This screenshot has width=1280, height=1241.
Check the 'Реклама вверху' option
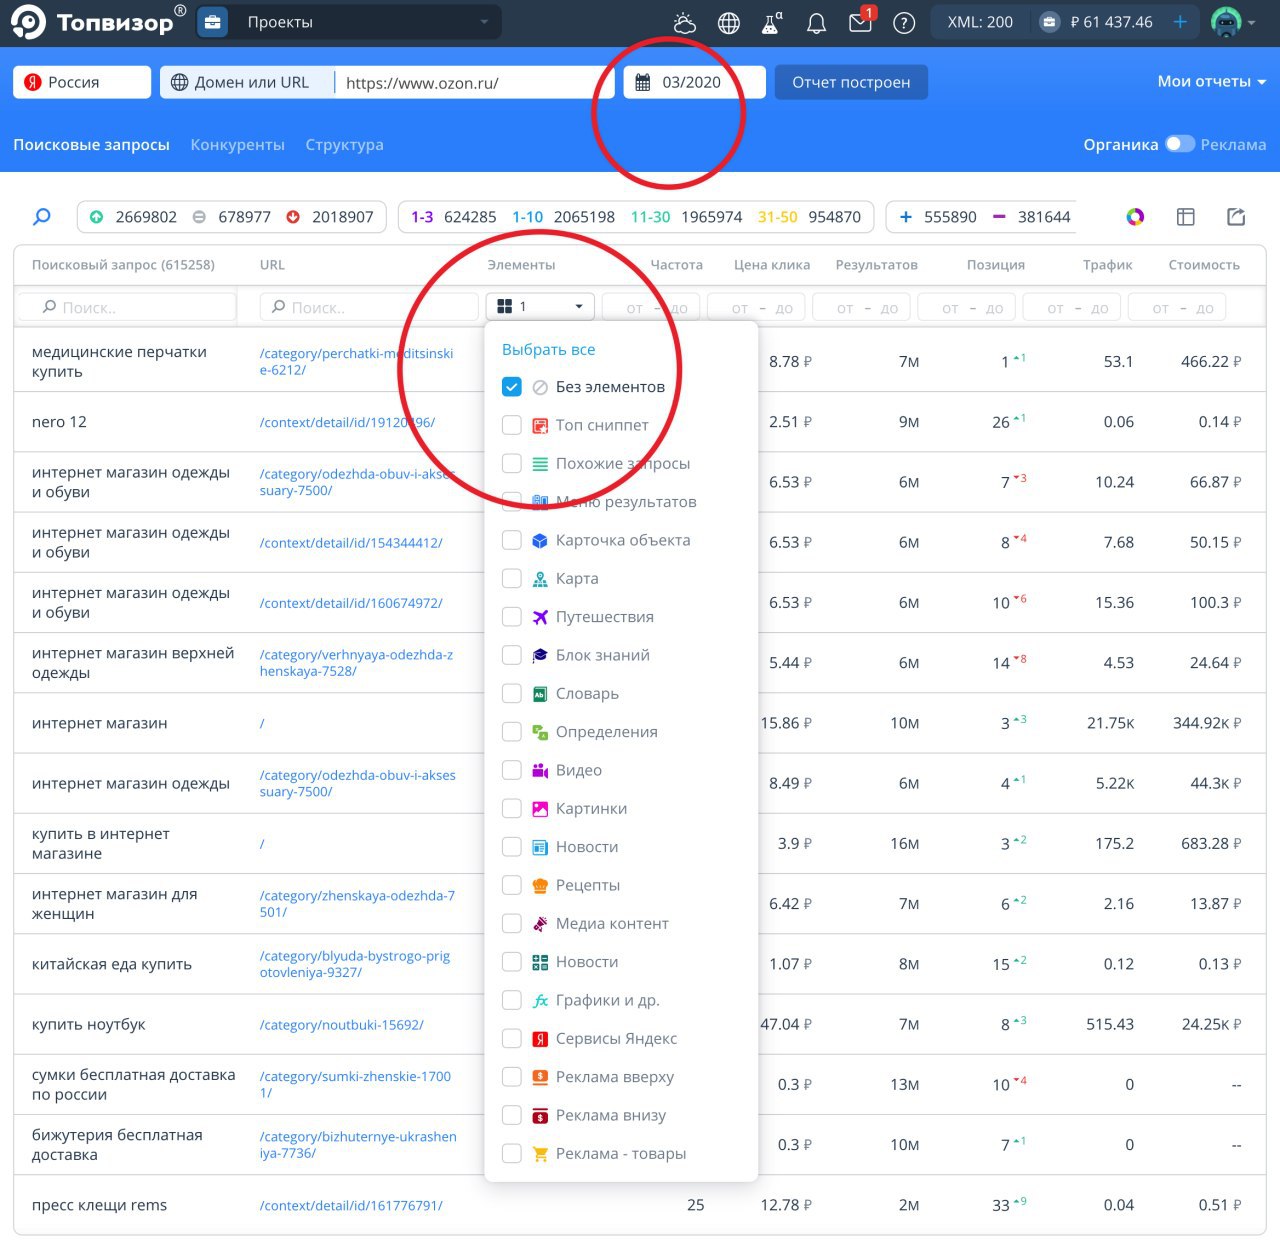pyautogui.click(x=511, y=1077)
